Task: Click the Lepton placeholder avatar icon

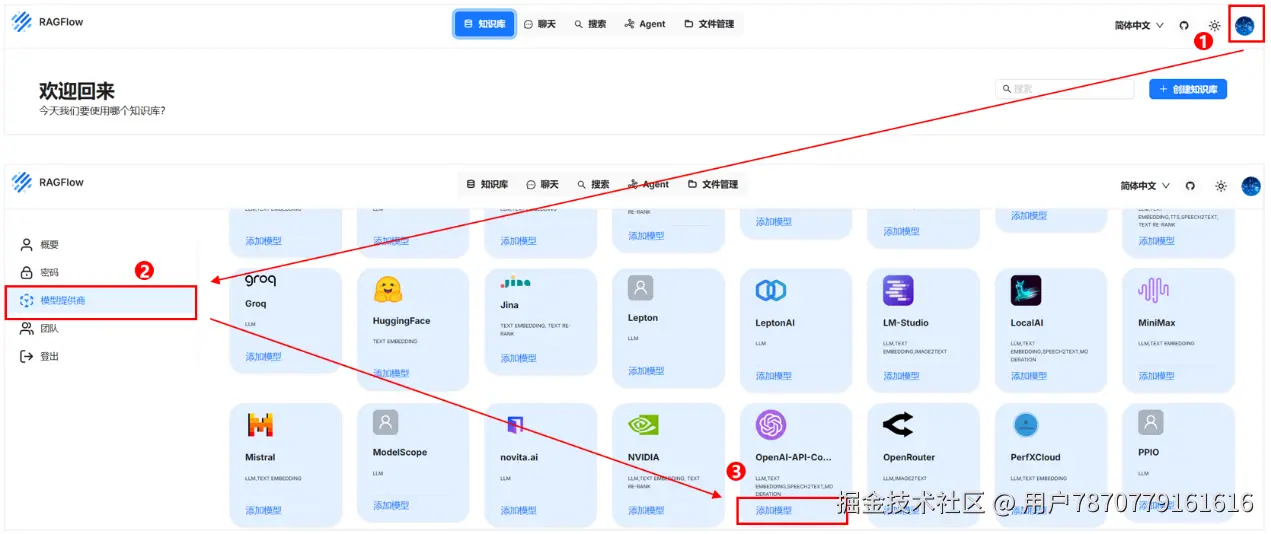Action: (640, 288)
